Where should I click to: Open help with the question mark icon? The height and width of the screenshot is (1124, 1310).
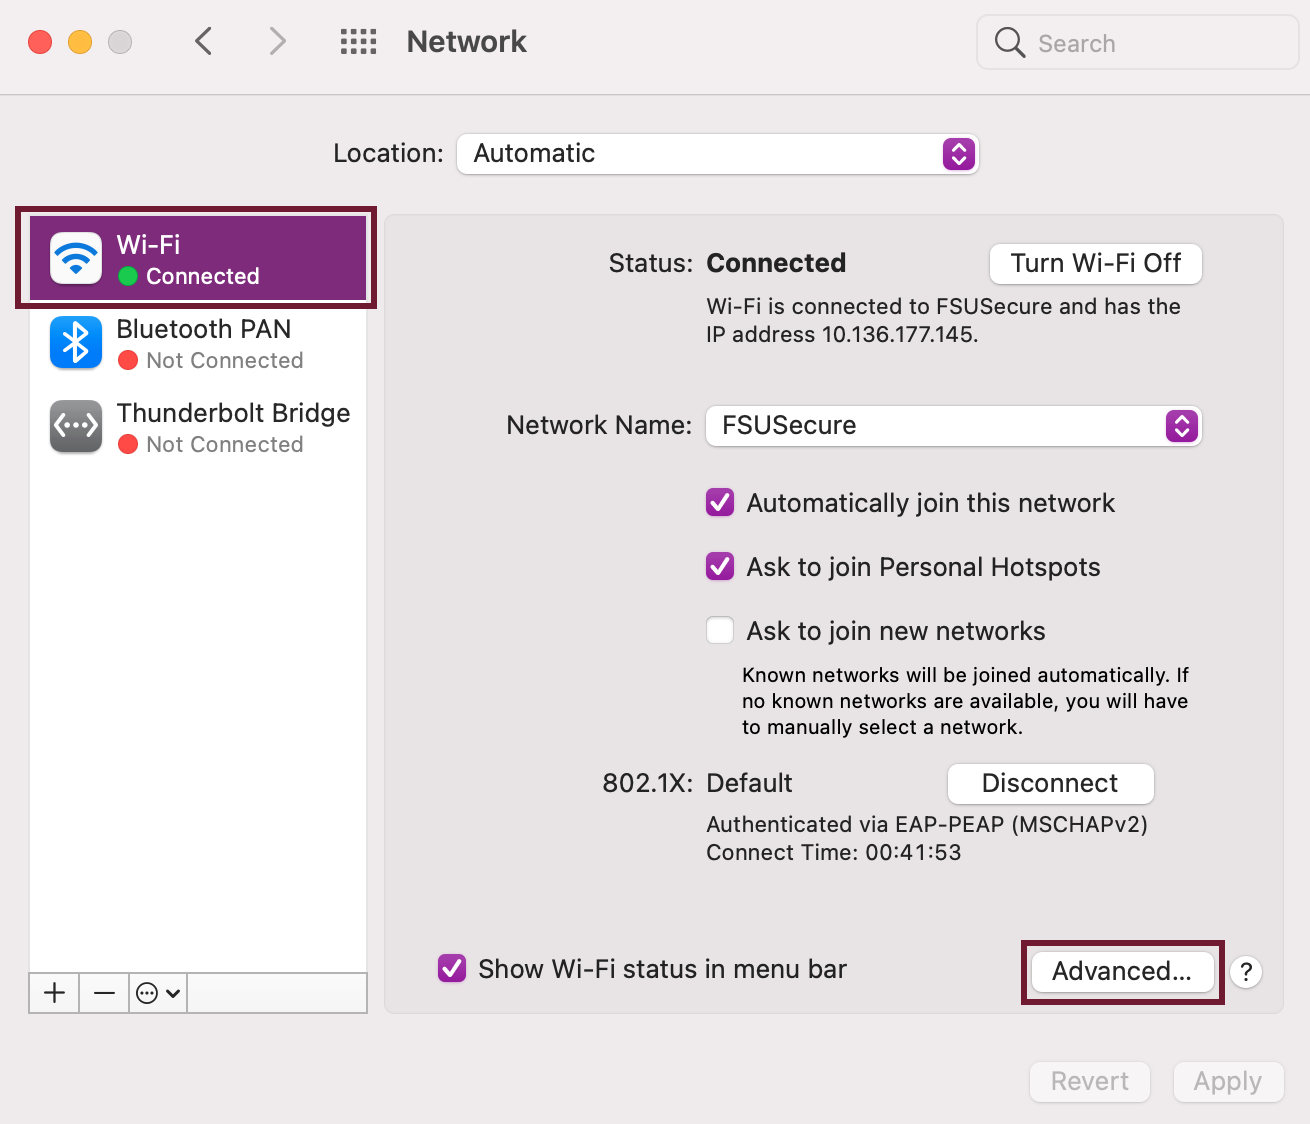tap(1245, 971)
